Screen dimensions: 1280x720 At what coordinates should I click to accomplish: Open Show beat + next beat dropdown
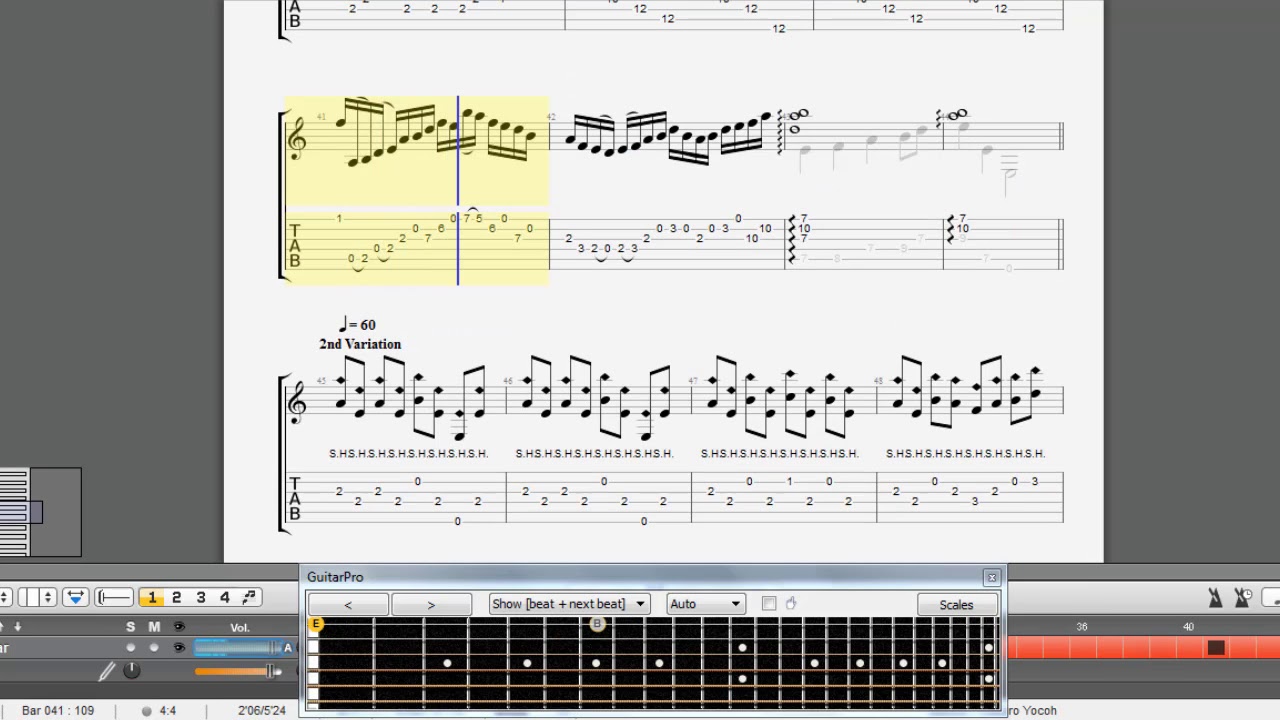coord(570,604)
